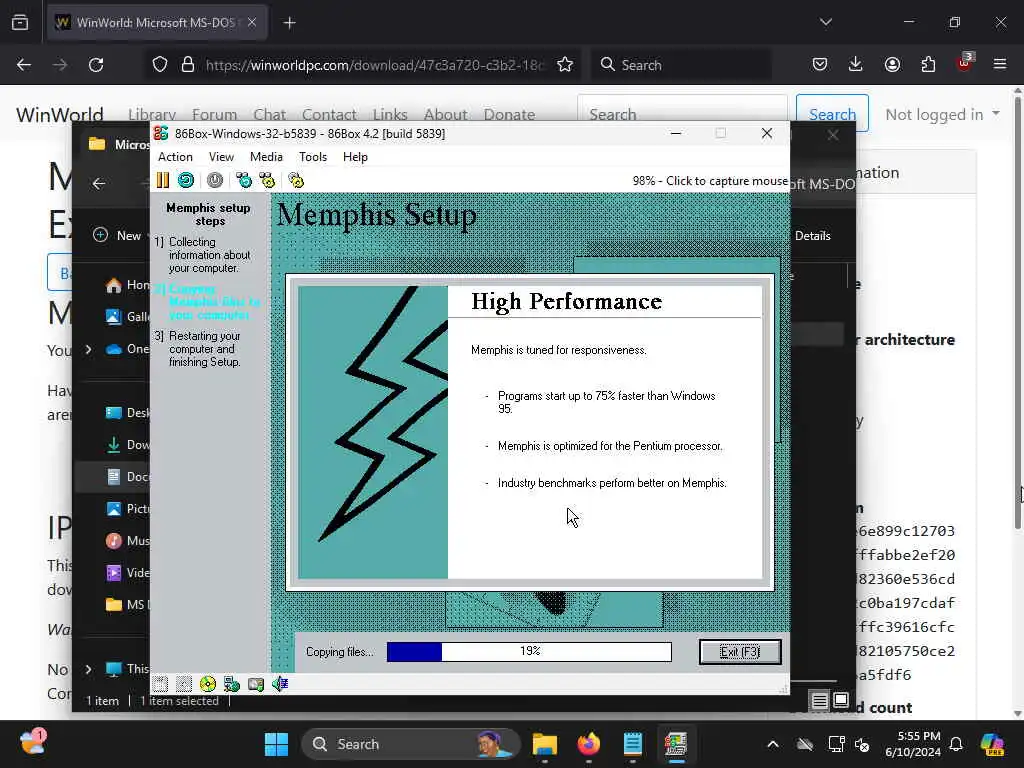Click the ACPI shutdown power icon
The width and height of the screenshot is (1024, 768).
(215, 180)
